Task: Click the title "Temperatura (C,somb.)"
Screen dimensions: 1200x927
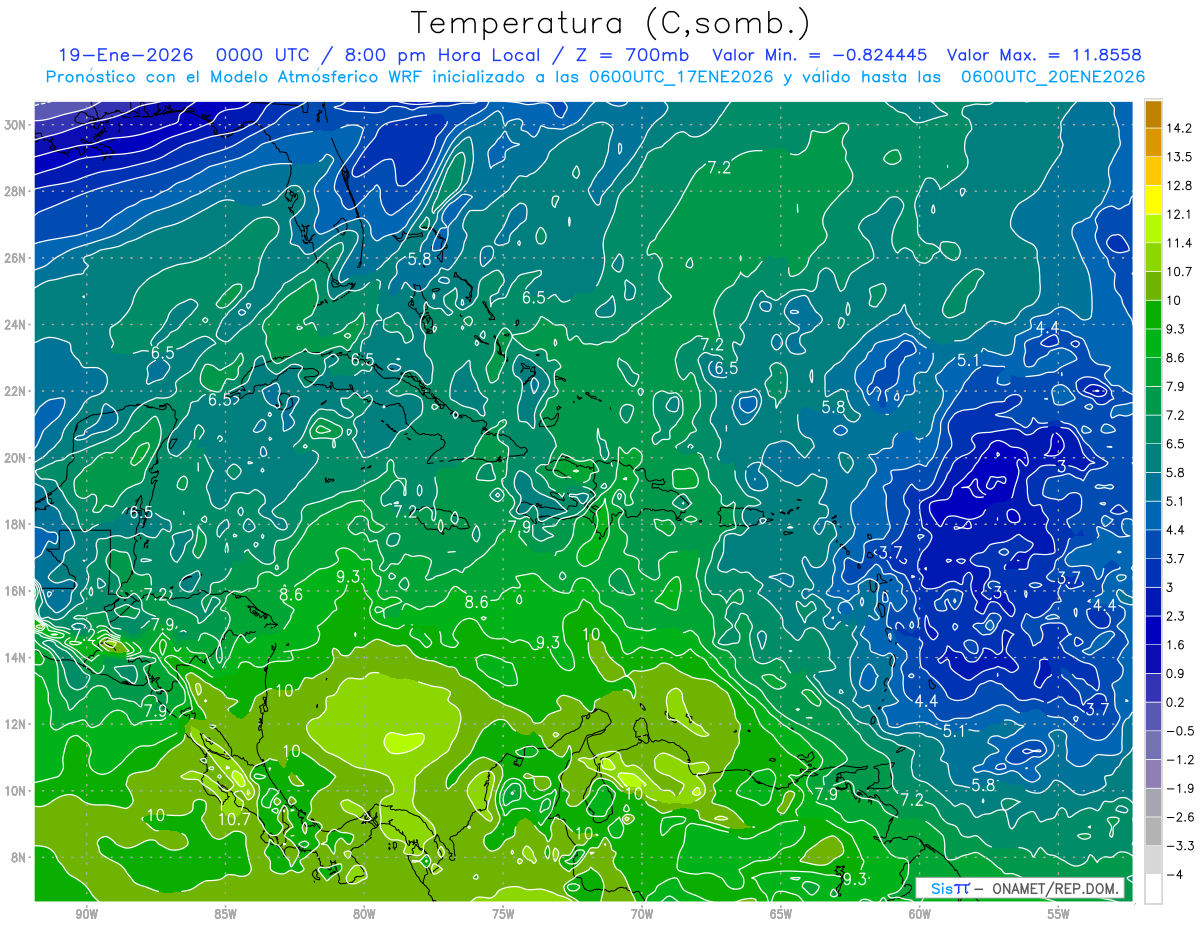Action: (611, 24)
